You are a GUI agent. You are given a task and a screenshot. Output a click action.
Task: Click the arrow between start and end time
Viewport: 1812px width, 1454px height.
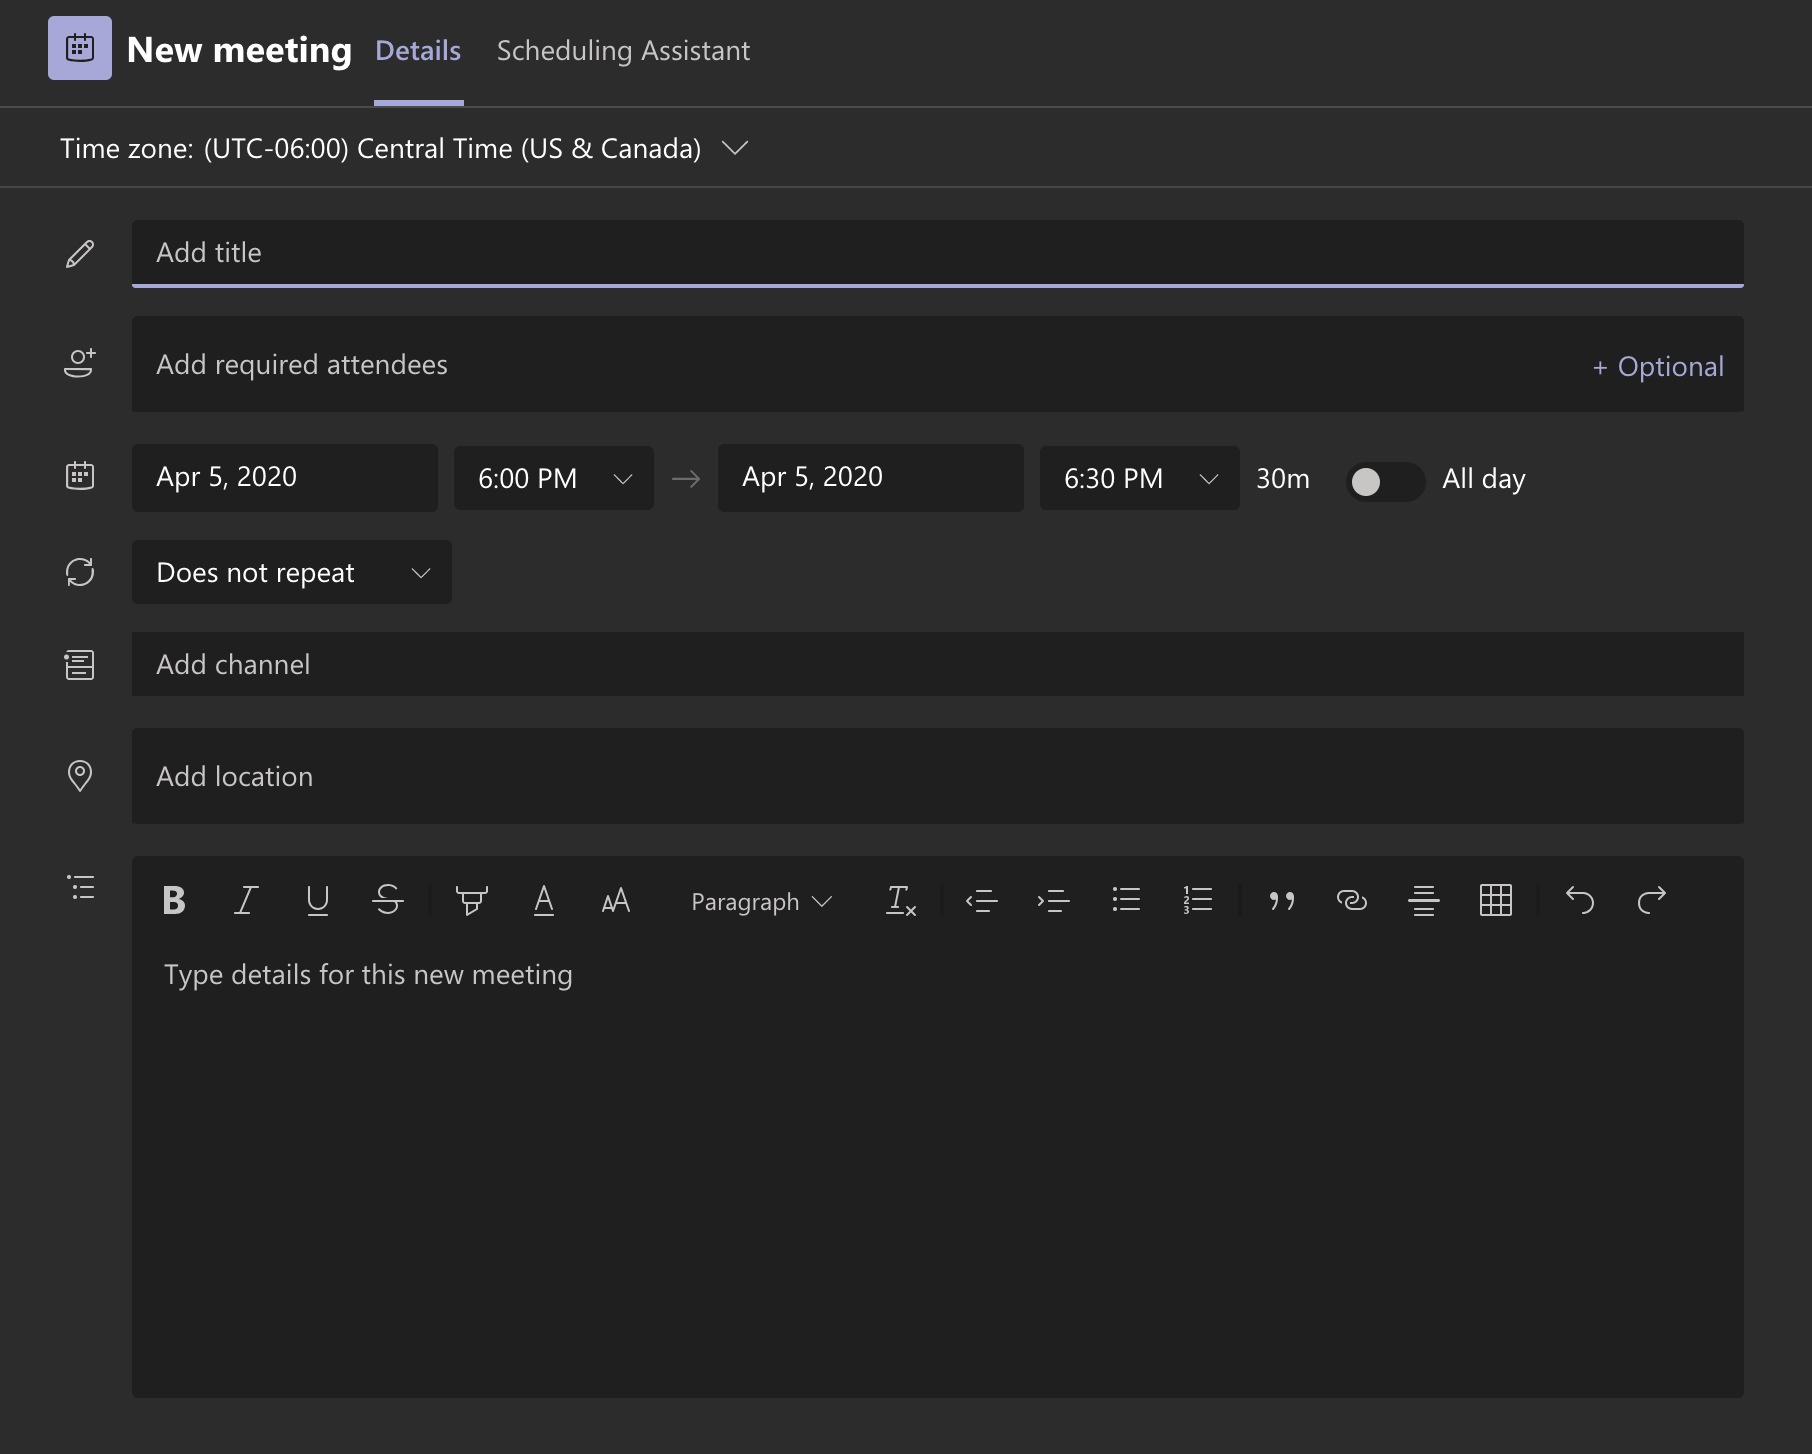[686, 479]
